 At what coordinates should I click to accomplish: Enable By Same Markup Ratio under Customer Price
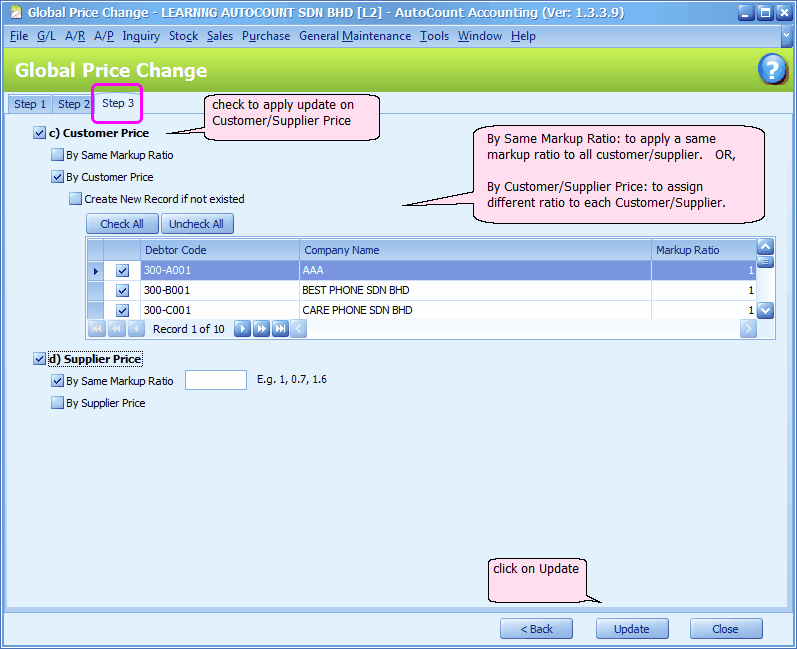click(57, 155)
